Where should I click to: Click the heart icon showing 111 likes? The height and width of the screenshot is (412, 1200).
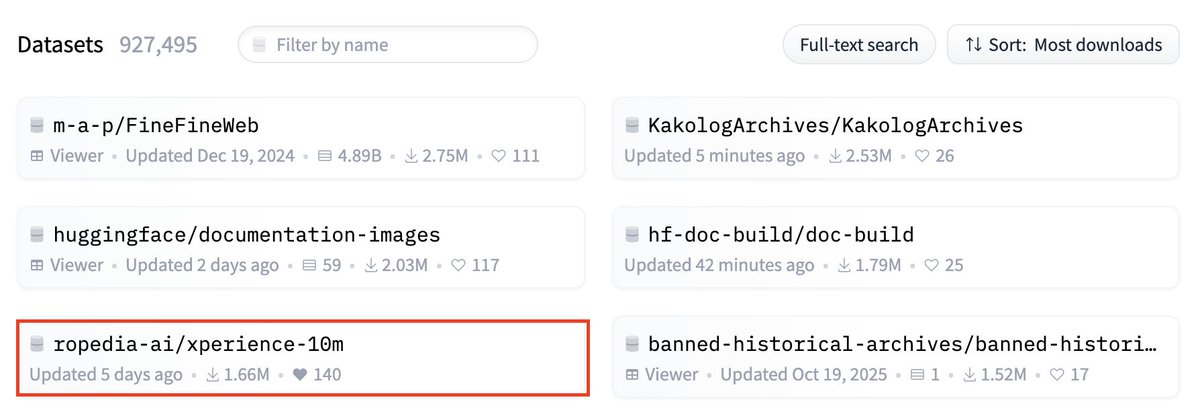tap(497, 156)
